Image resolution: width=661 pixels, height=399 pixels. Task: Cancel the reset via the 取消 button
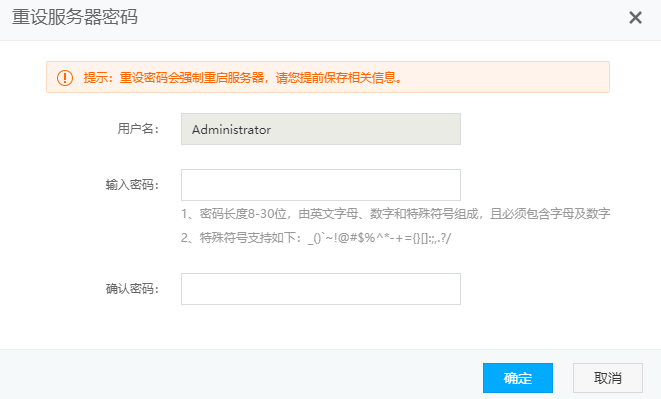click(x=607, y=378)
